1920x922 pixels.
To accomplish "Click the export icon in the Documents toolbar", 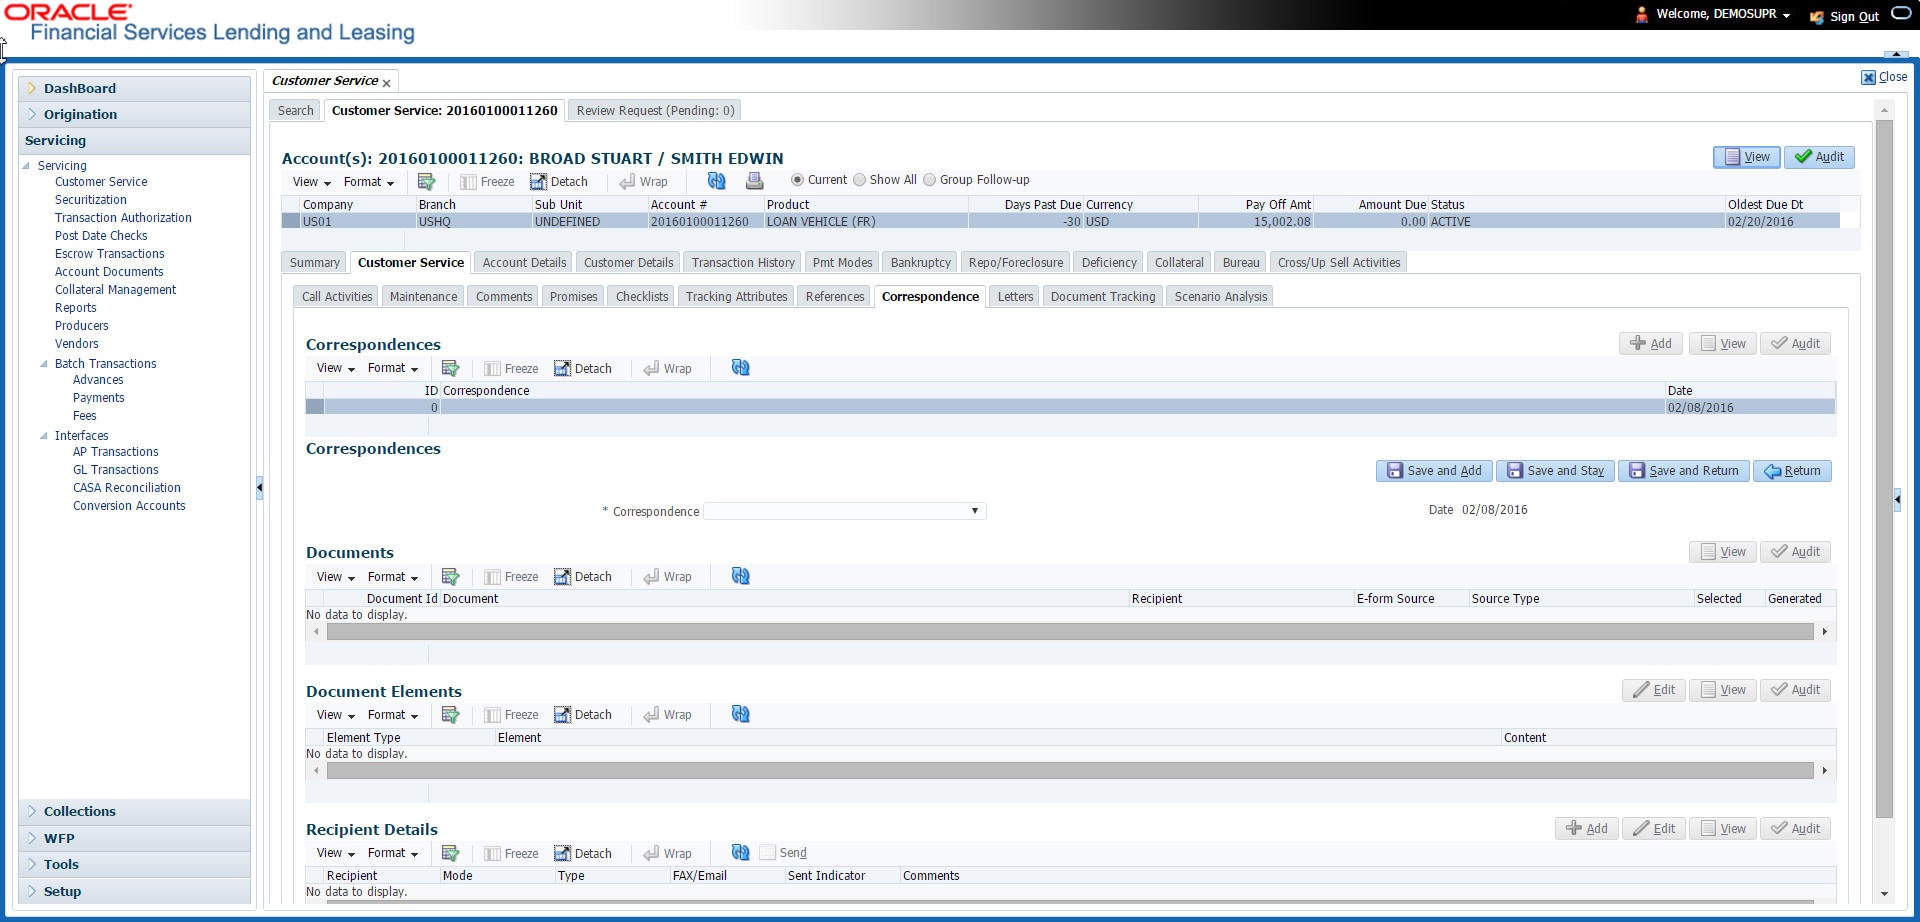I will [451, 576].
